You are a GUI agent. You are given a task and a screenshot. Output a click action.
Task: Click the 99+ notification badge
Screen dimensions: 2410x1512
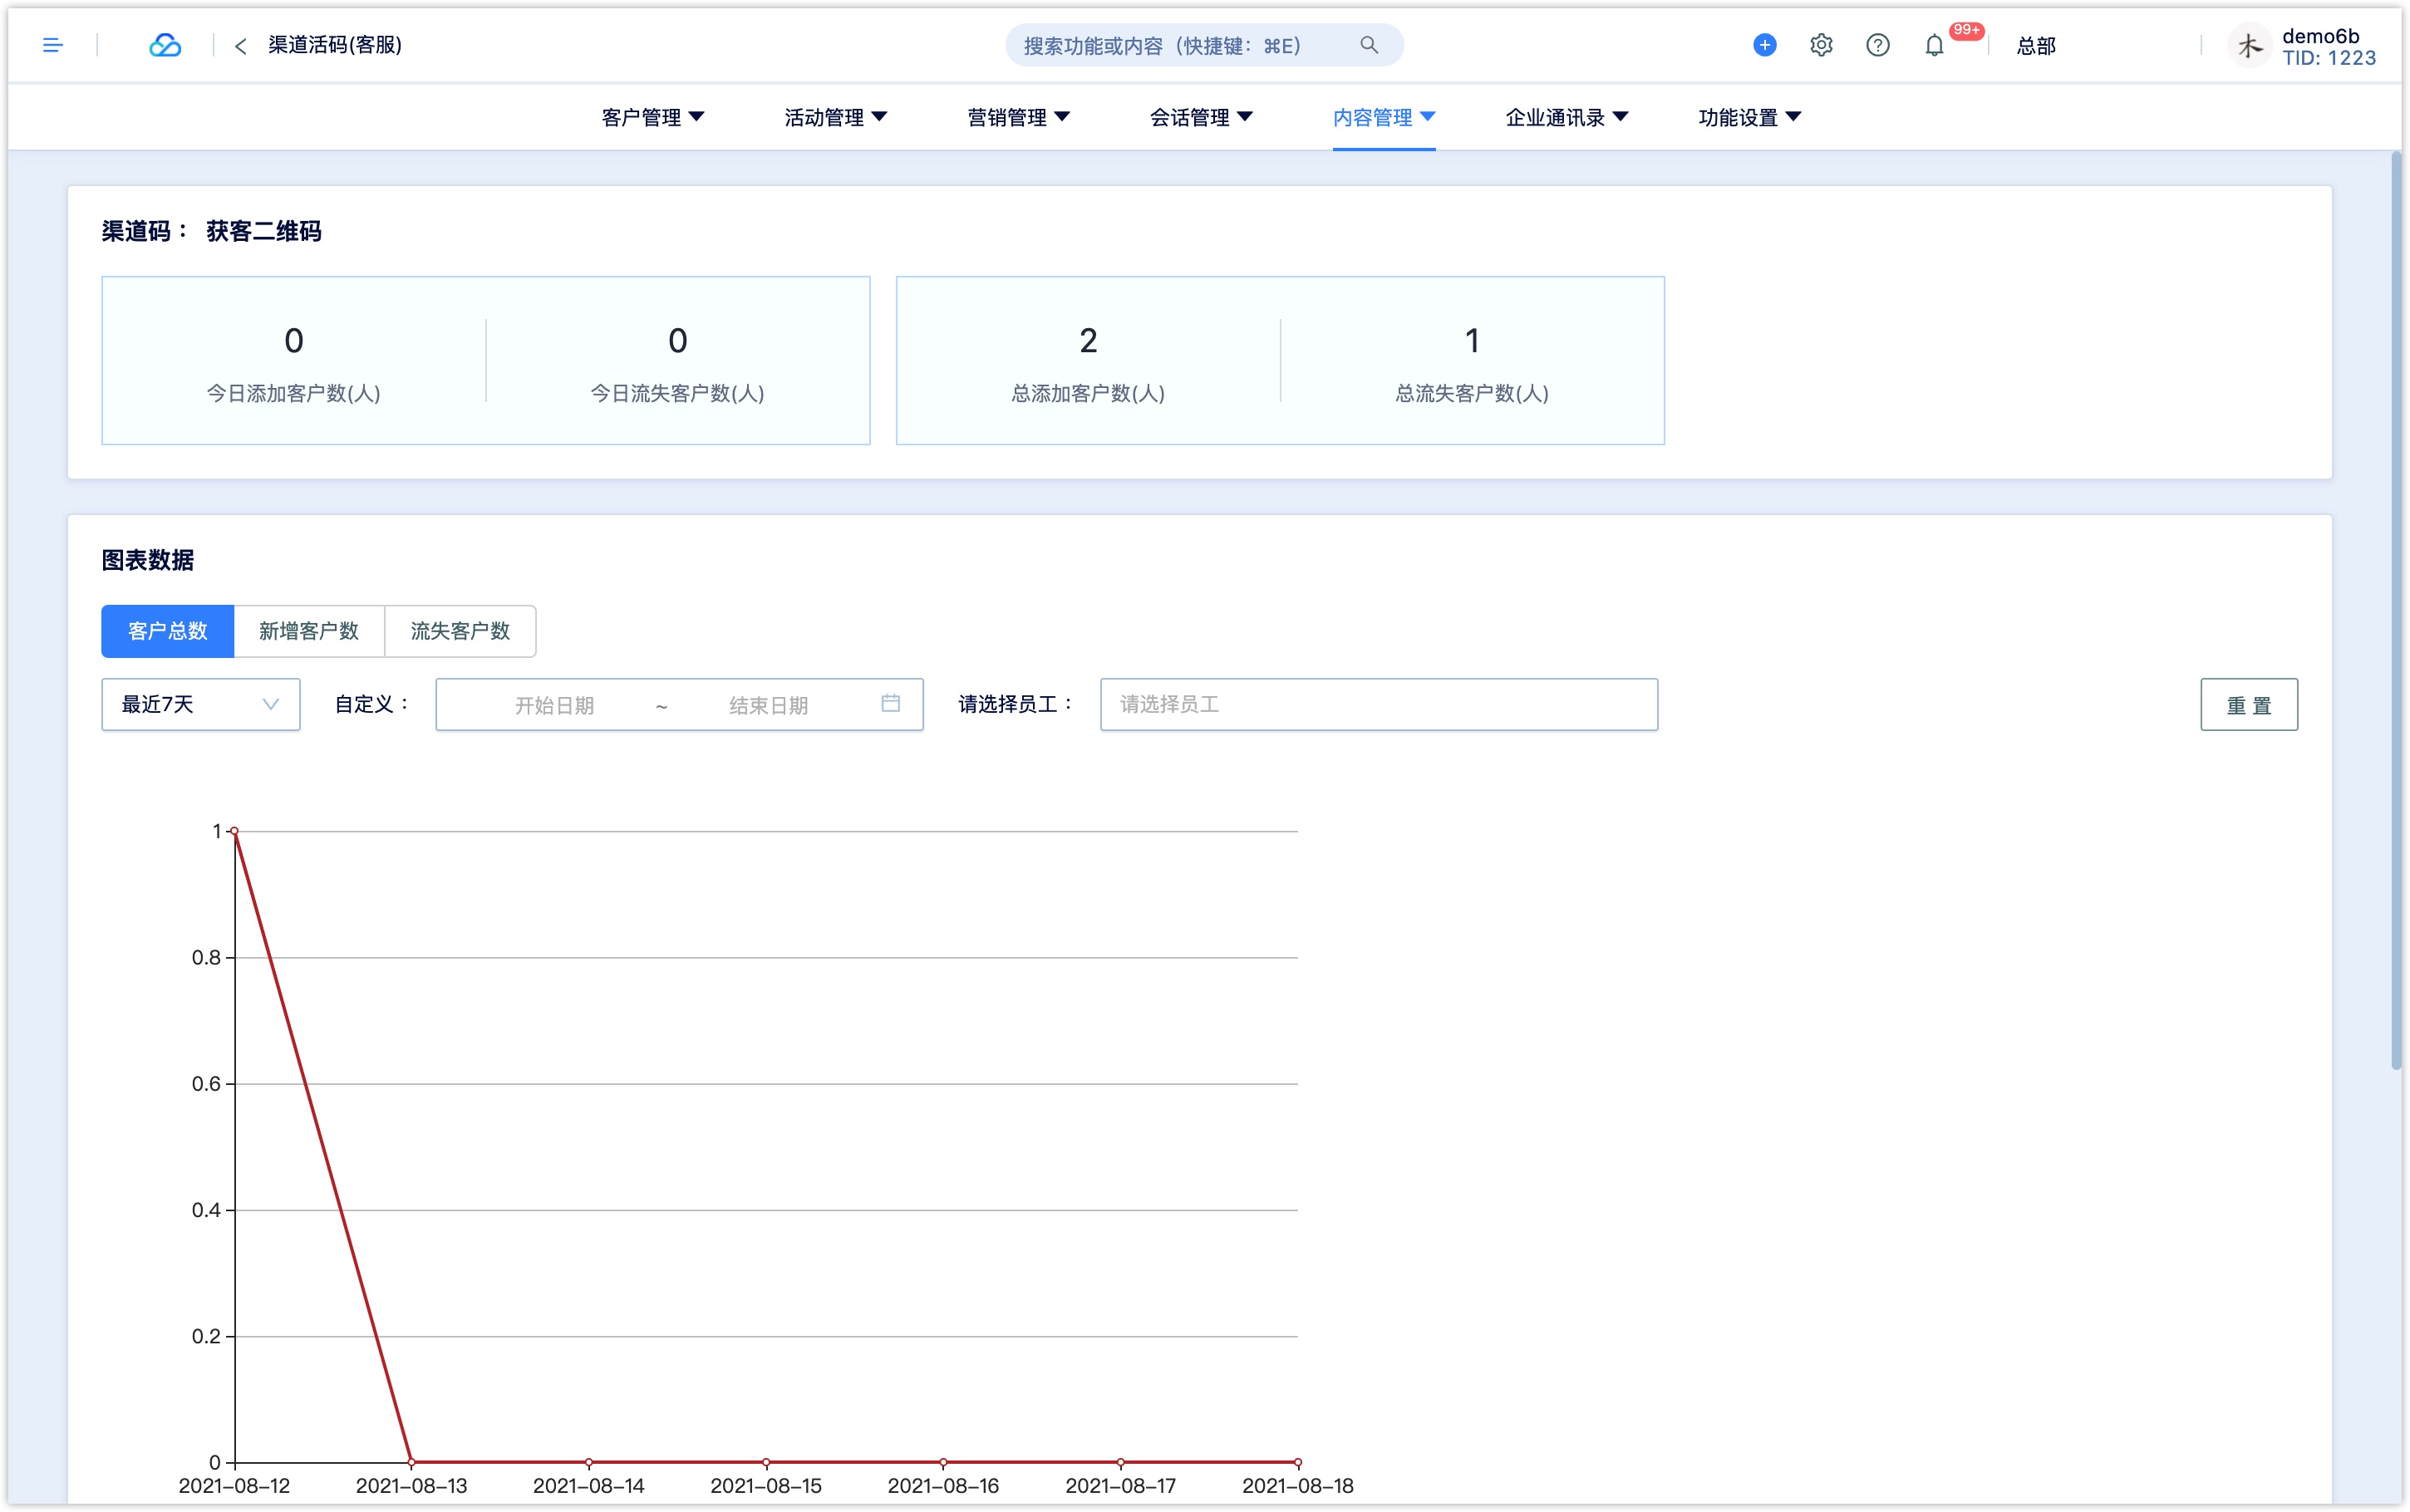(x=1966, y=30)
